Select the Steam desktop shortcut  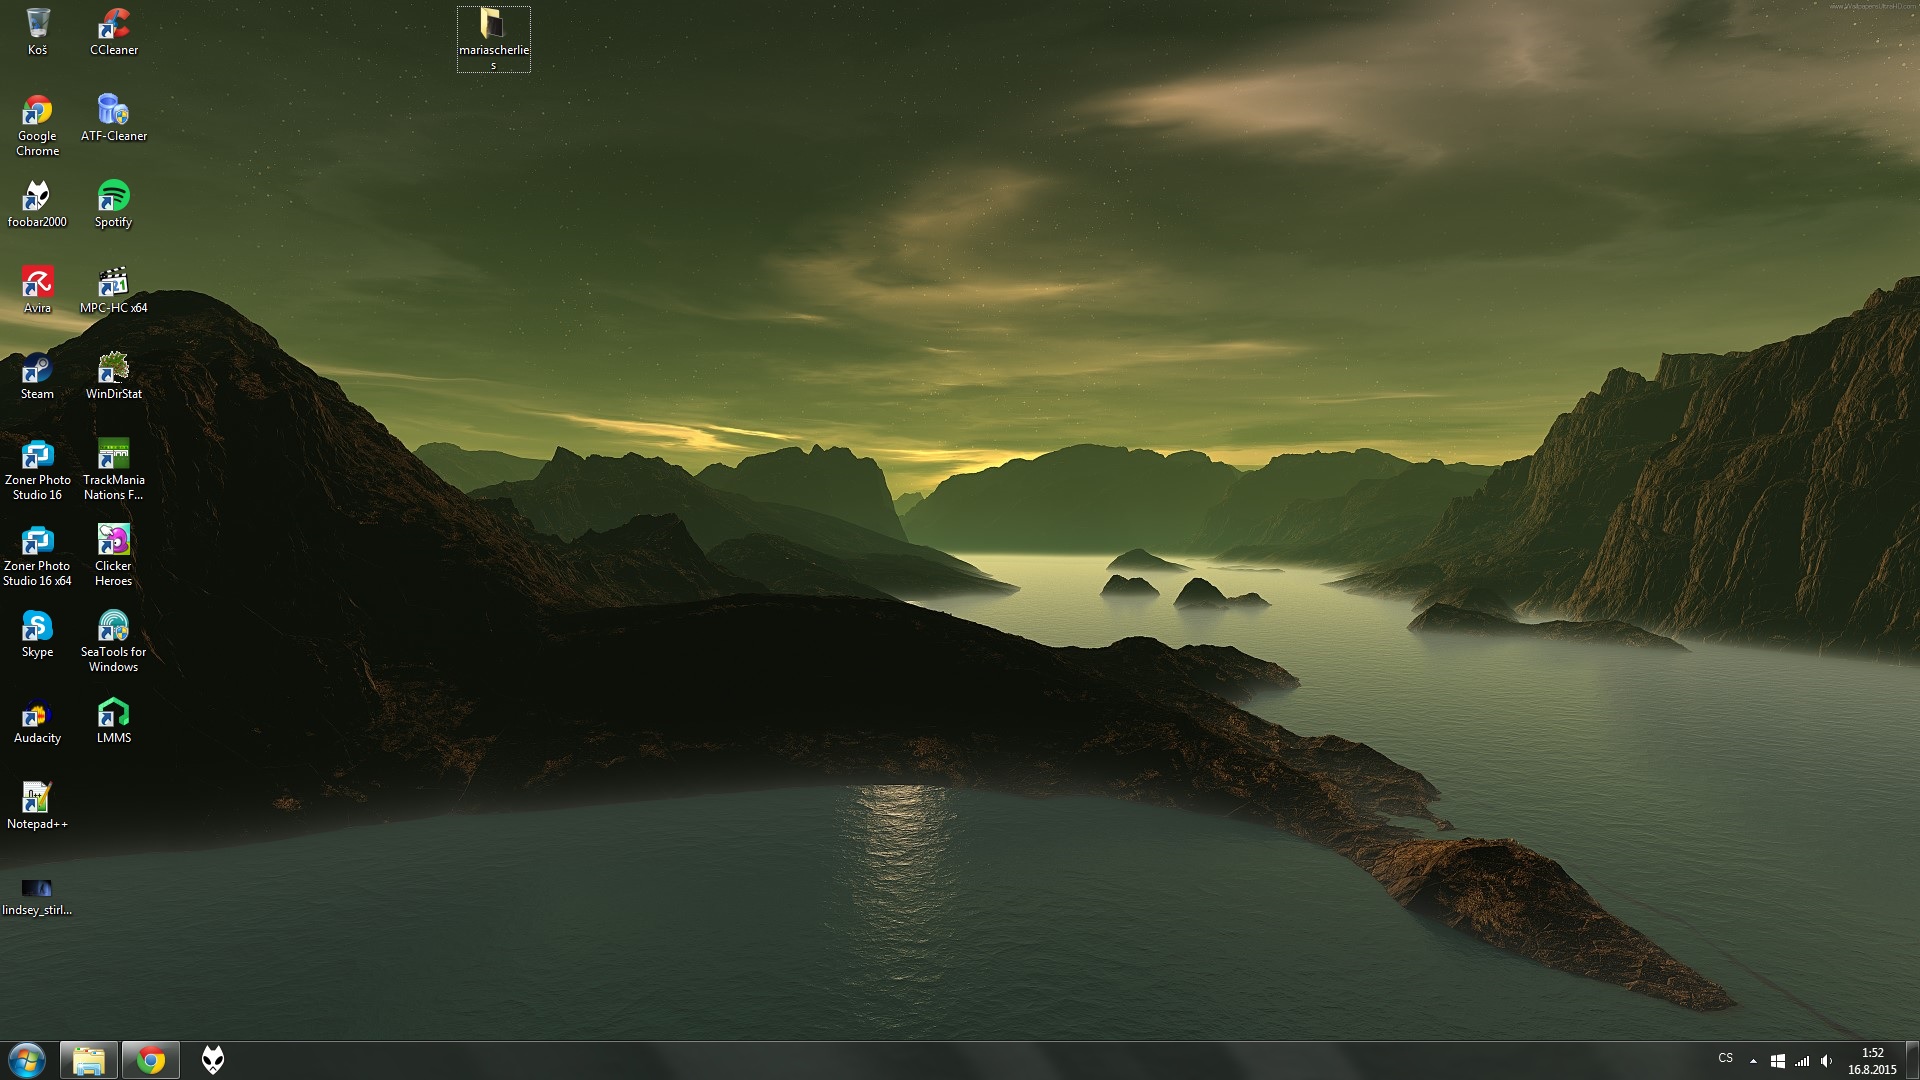tap(37, 369)
